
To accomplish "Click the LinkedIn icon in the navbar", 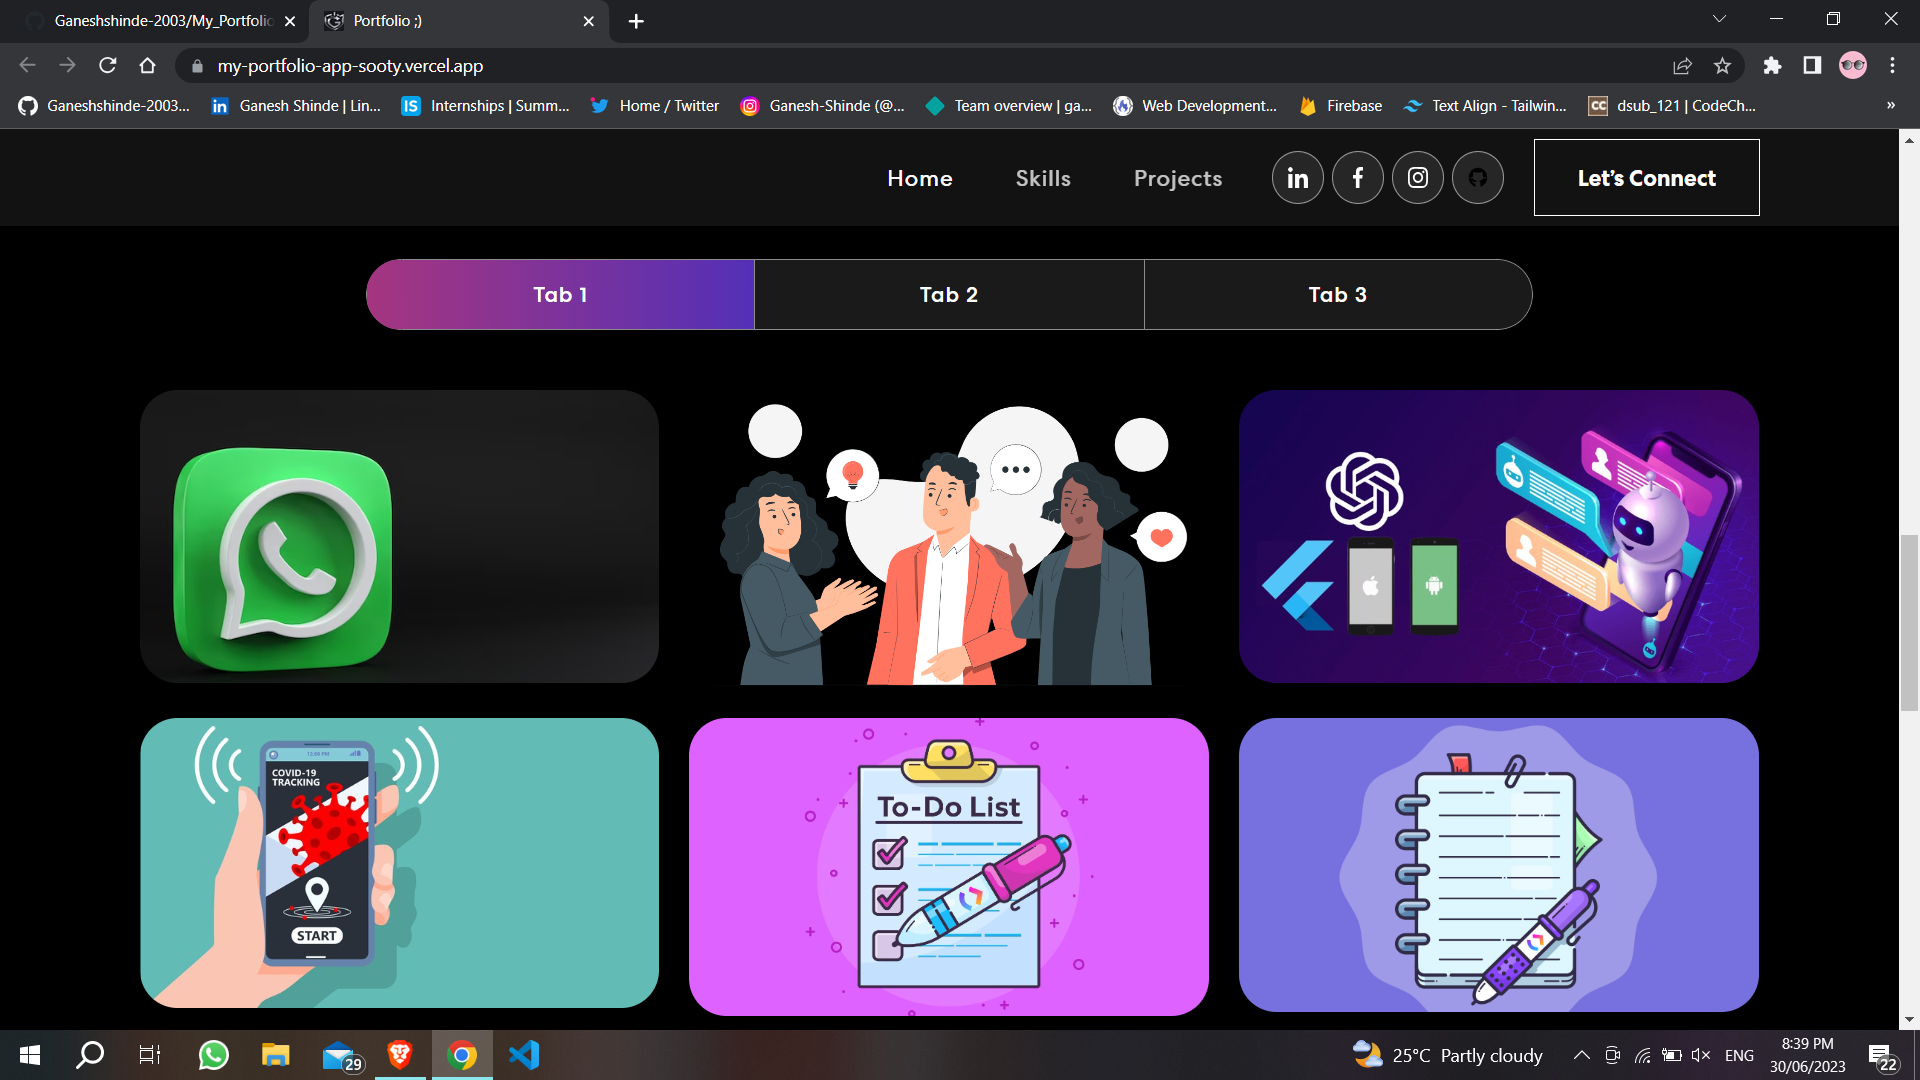I will coord(1297,177).
